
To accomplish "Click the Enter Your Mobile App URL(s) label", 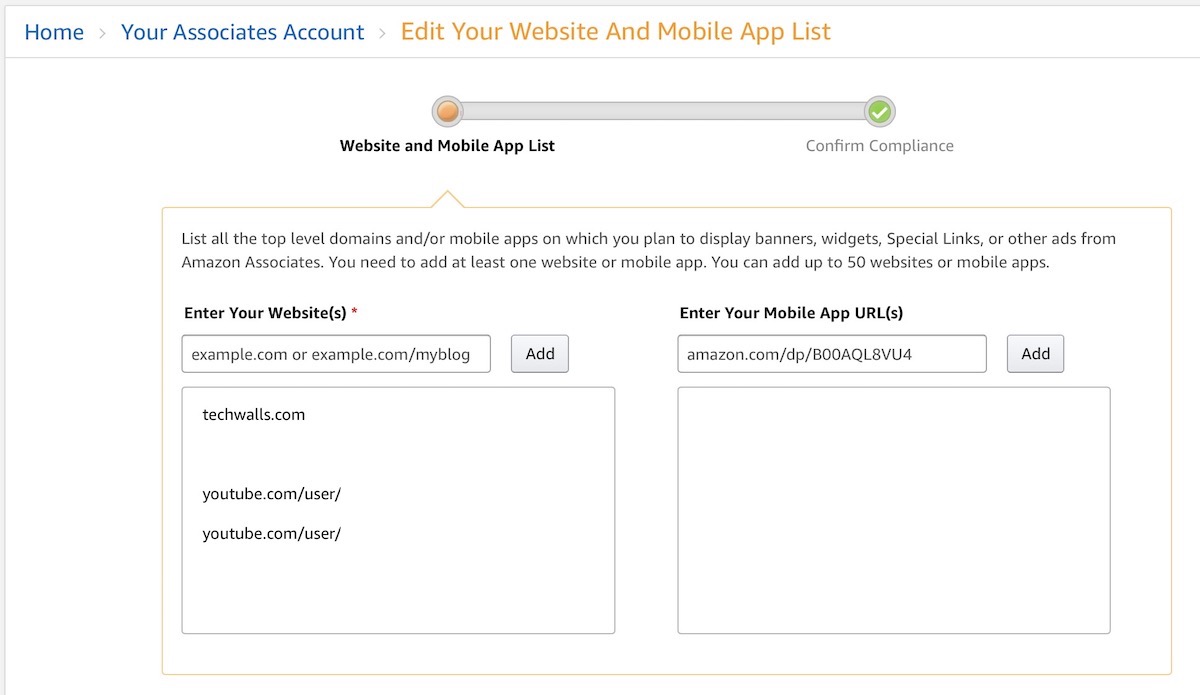I will 791,313.
